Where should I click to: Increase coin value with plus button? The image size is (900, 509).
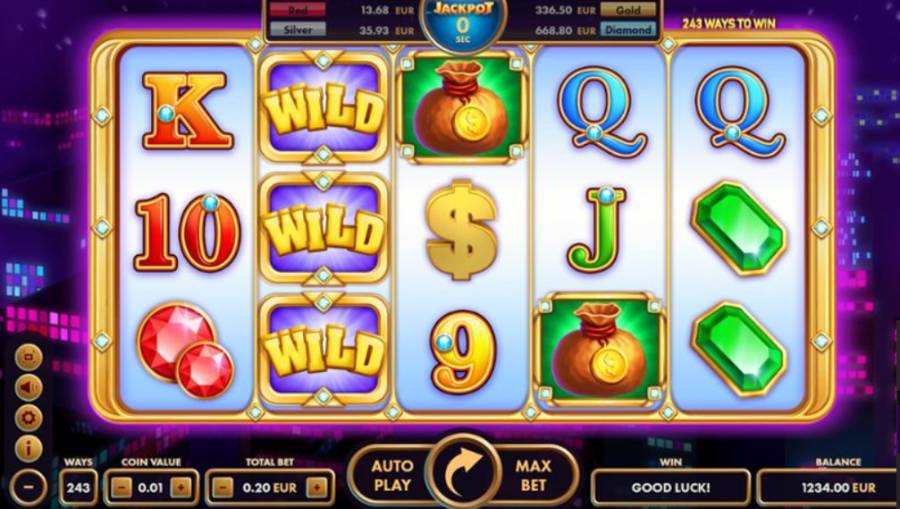tap(180, 488)
